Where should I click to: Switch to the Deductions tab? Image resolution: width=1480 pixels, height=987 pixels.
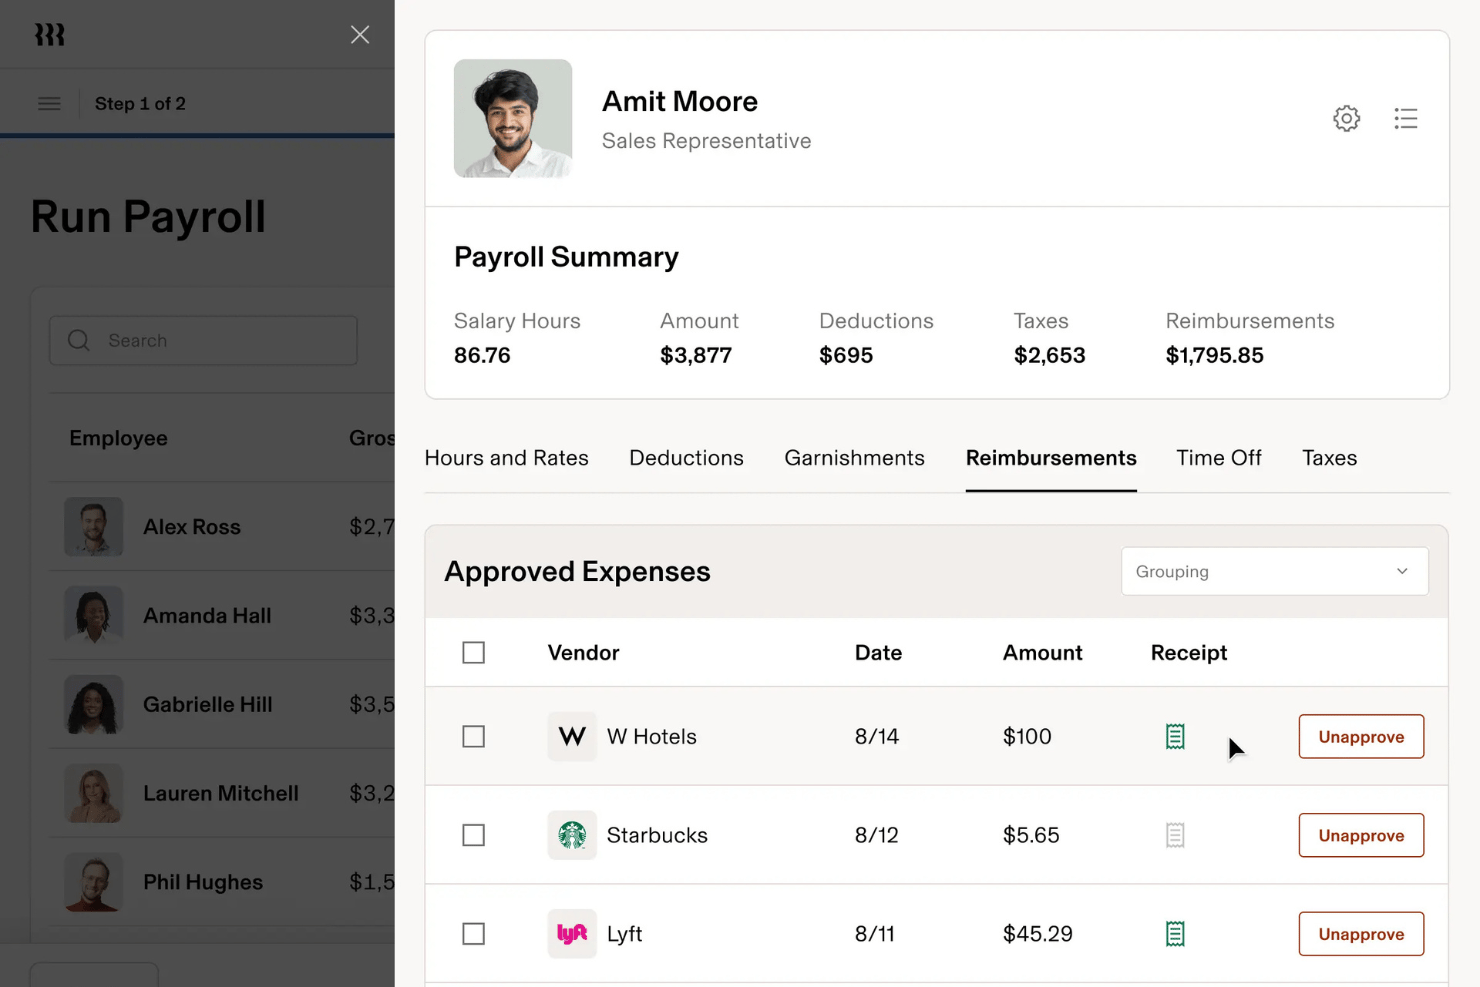(x=686, y=458)
